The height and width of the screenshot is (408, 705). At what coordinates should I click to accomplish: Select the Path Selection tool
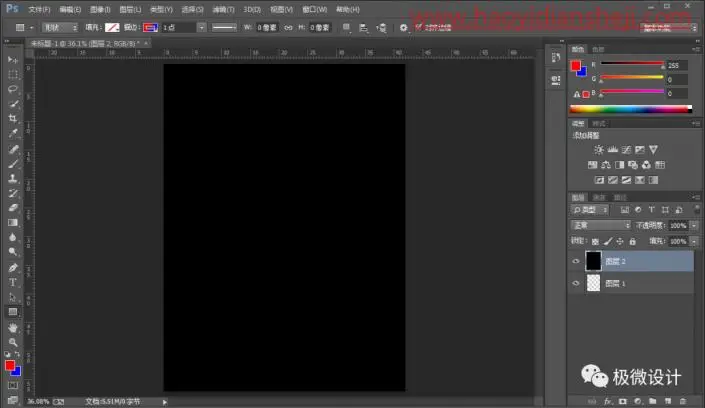click(13, 297)
